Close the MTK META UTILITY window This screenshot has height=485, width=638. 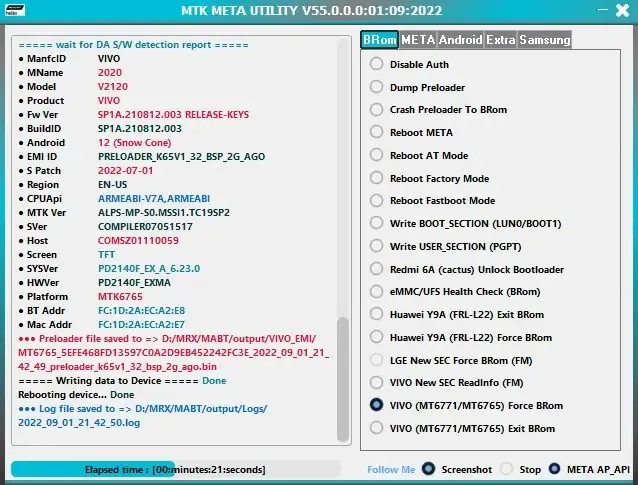pos(622,10)
